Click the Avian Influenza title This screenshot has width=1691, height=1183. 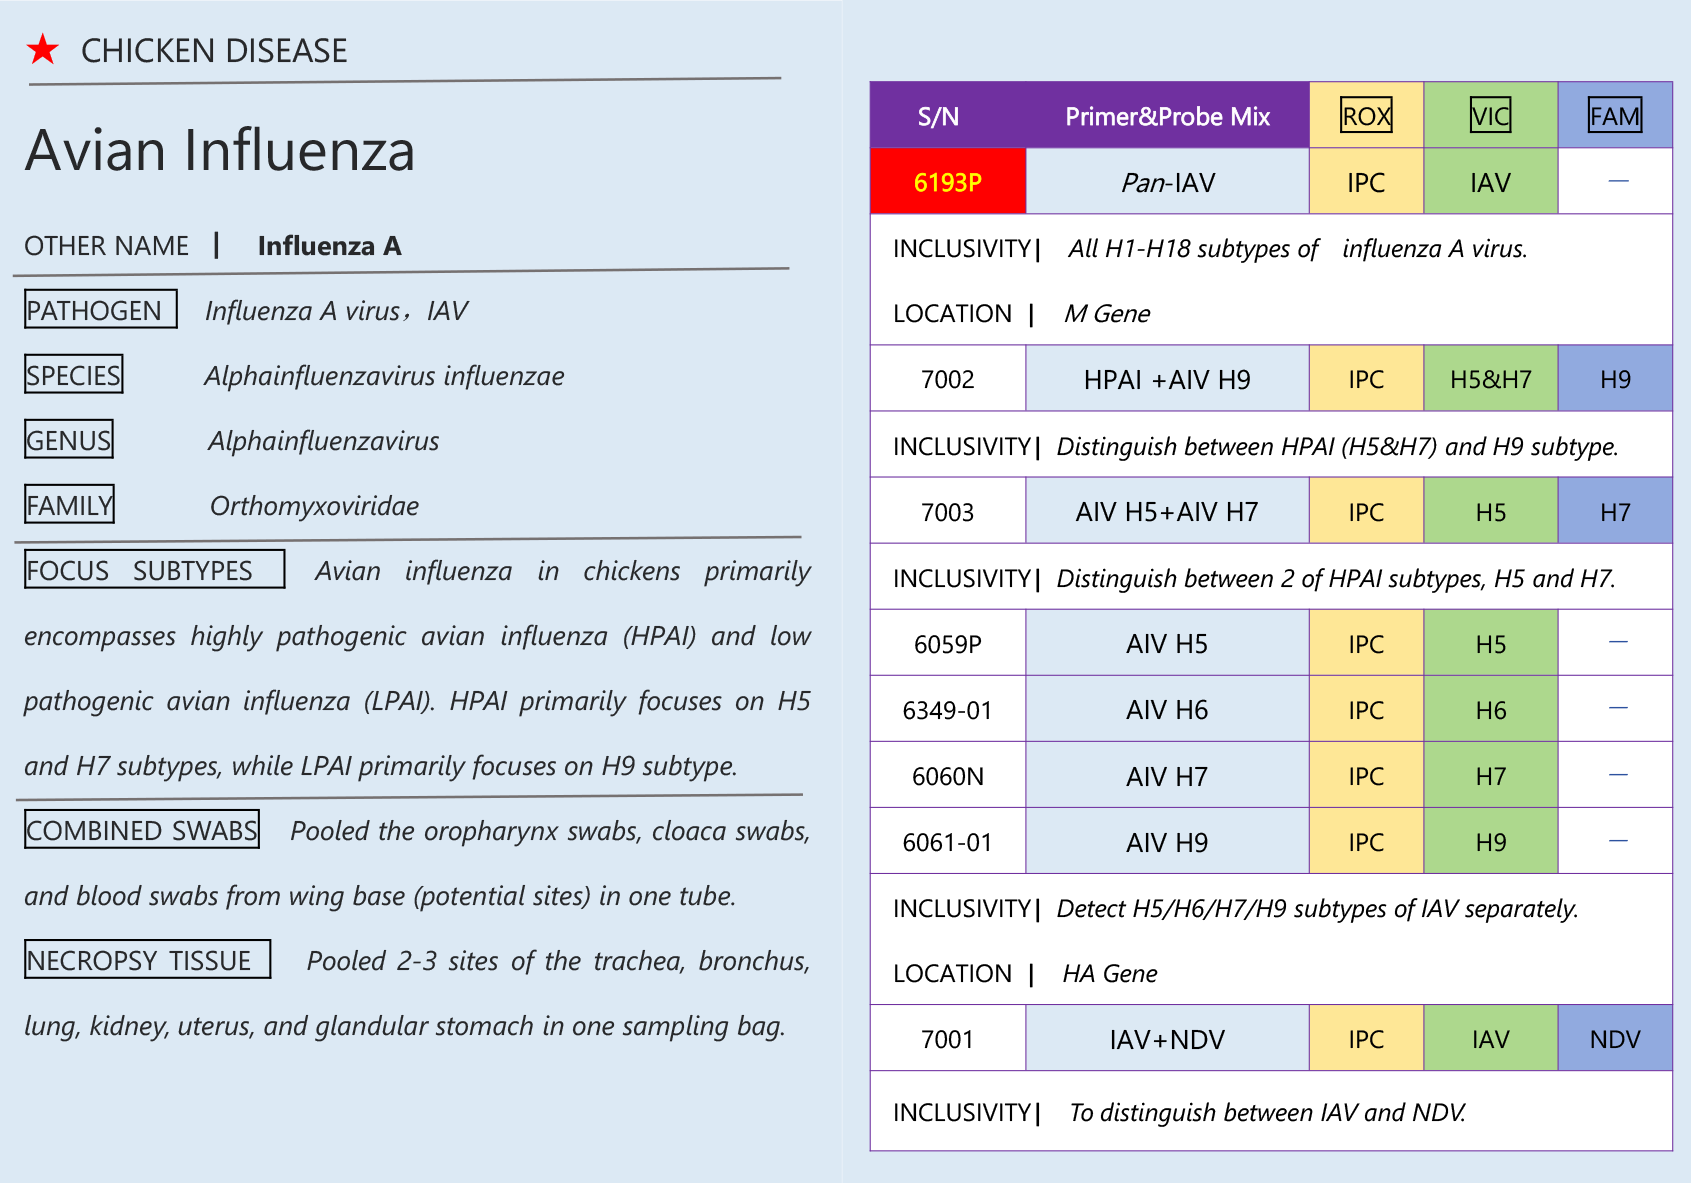pyautogui.click(x=220, y=151)
